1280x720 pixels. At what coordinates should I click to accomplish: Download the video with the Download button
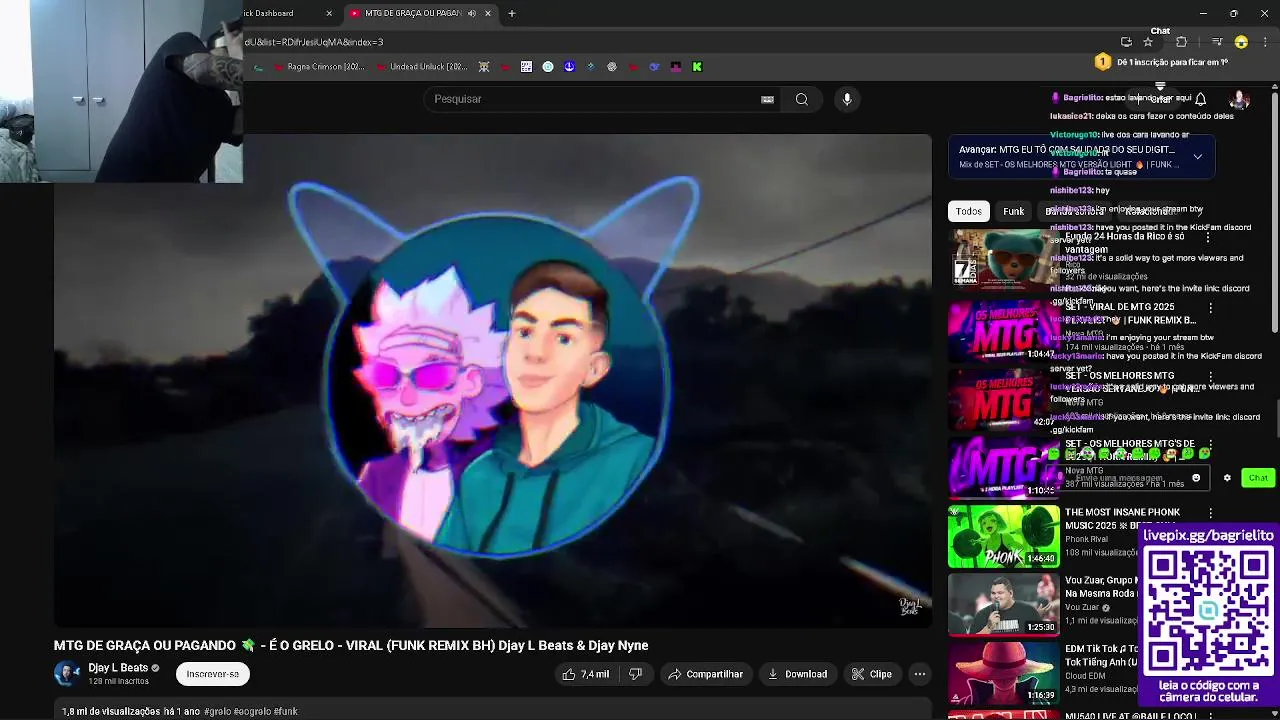click(x=798, y=674)
